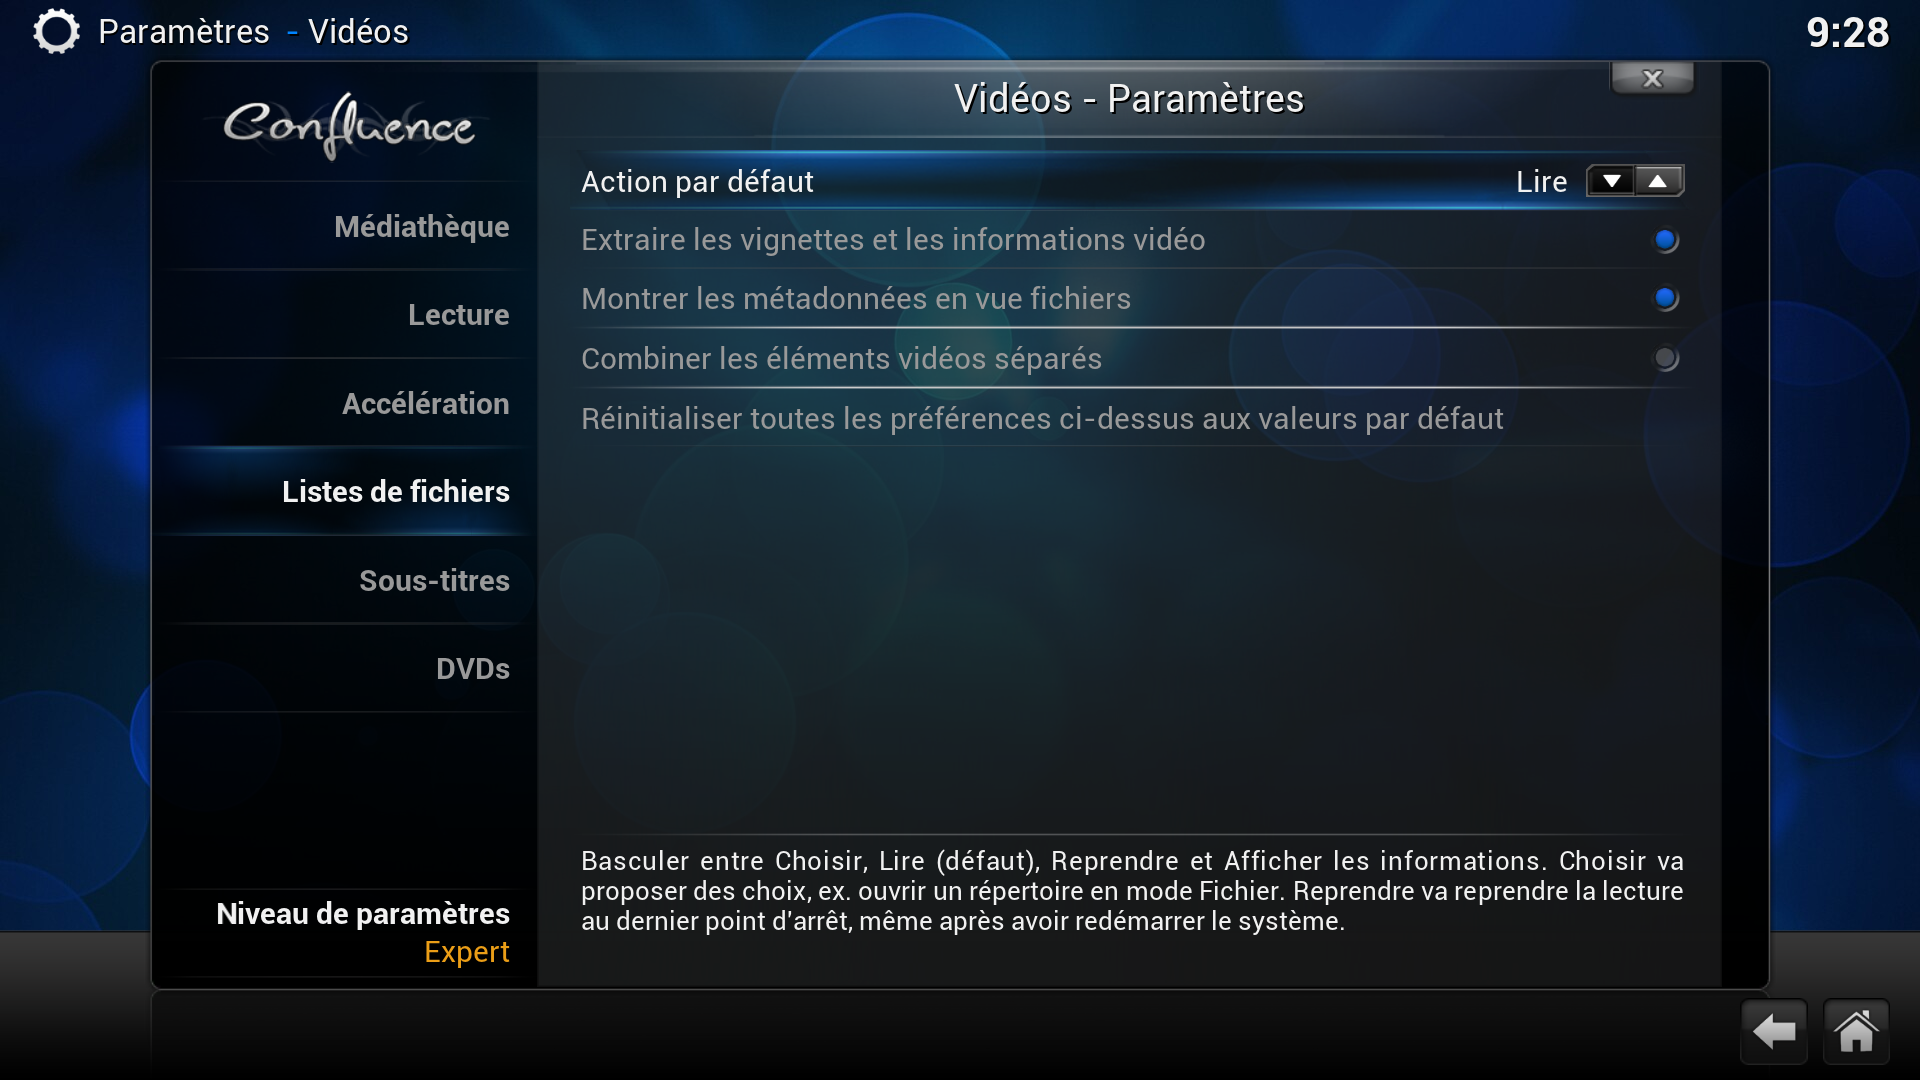Select the Action par défaut setting row

pyautogui.click(x=1129, y=181)
